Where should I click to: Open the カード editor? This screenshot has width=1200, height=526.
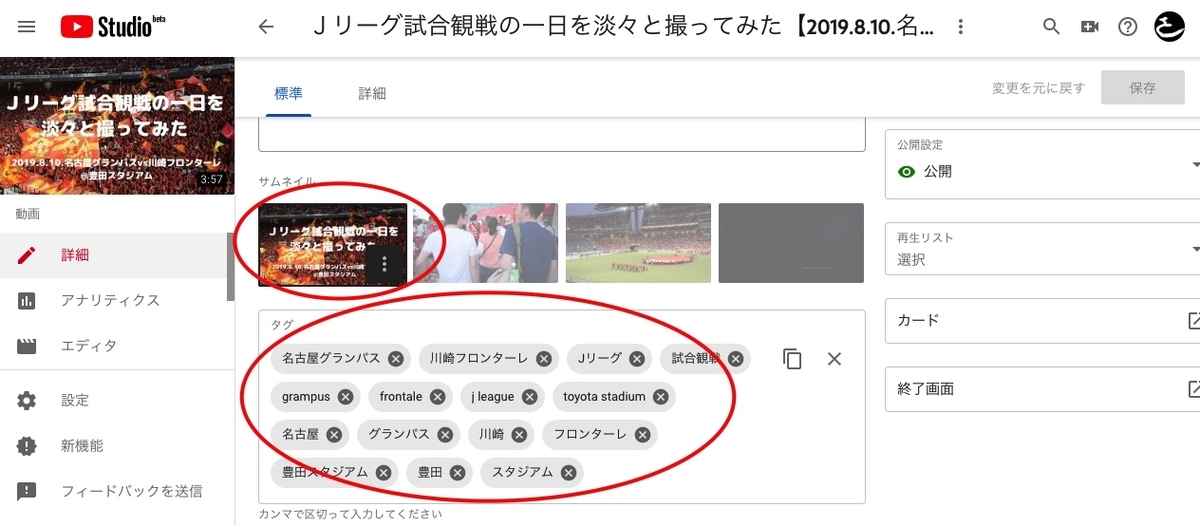coord(1043,321)
